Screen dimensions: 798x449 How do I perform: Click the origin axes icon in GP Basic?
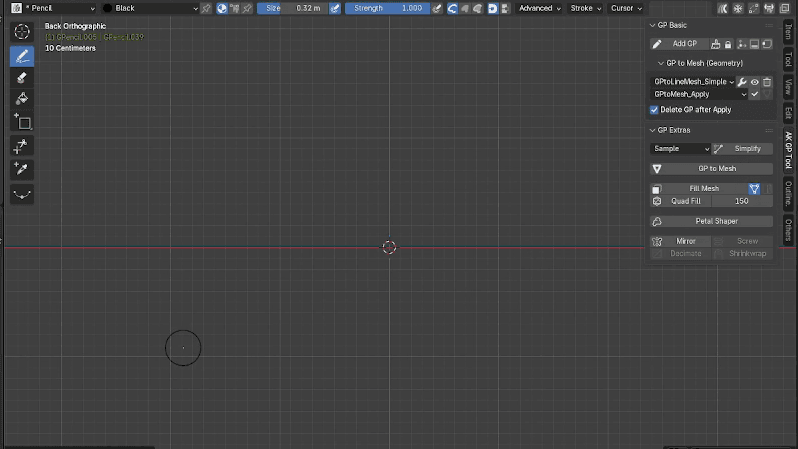point(742,44)
